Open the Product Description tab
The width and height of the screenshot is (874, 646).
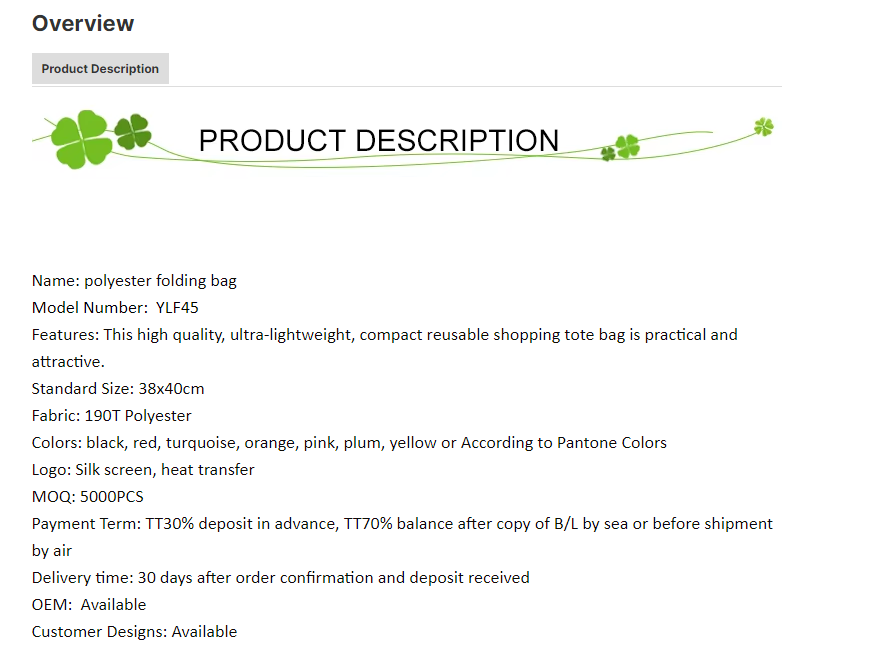100,69
